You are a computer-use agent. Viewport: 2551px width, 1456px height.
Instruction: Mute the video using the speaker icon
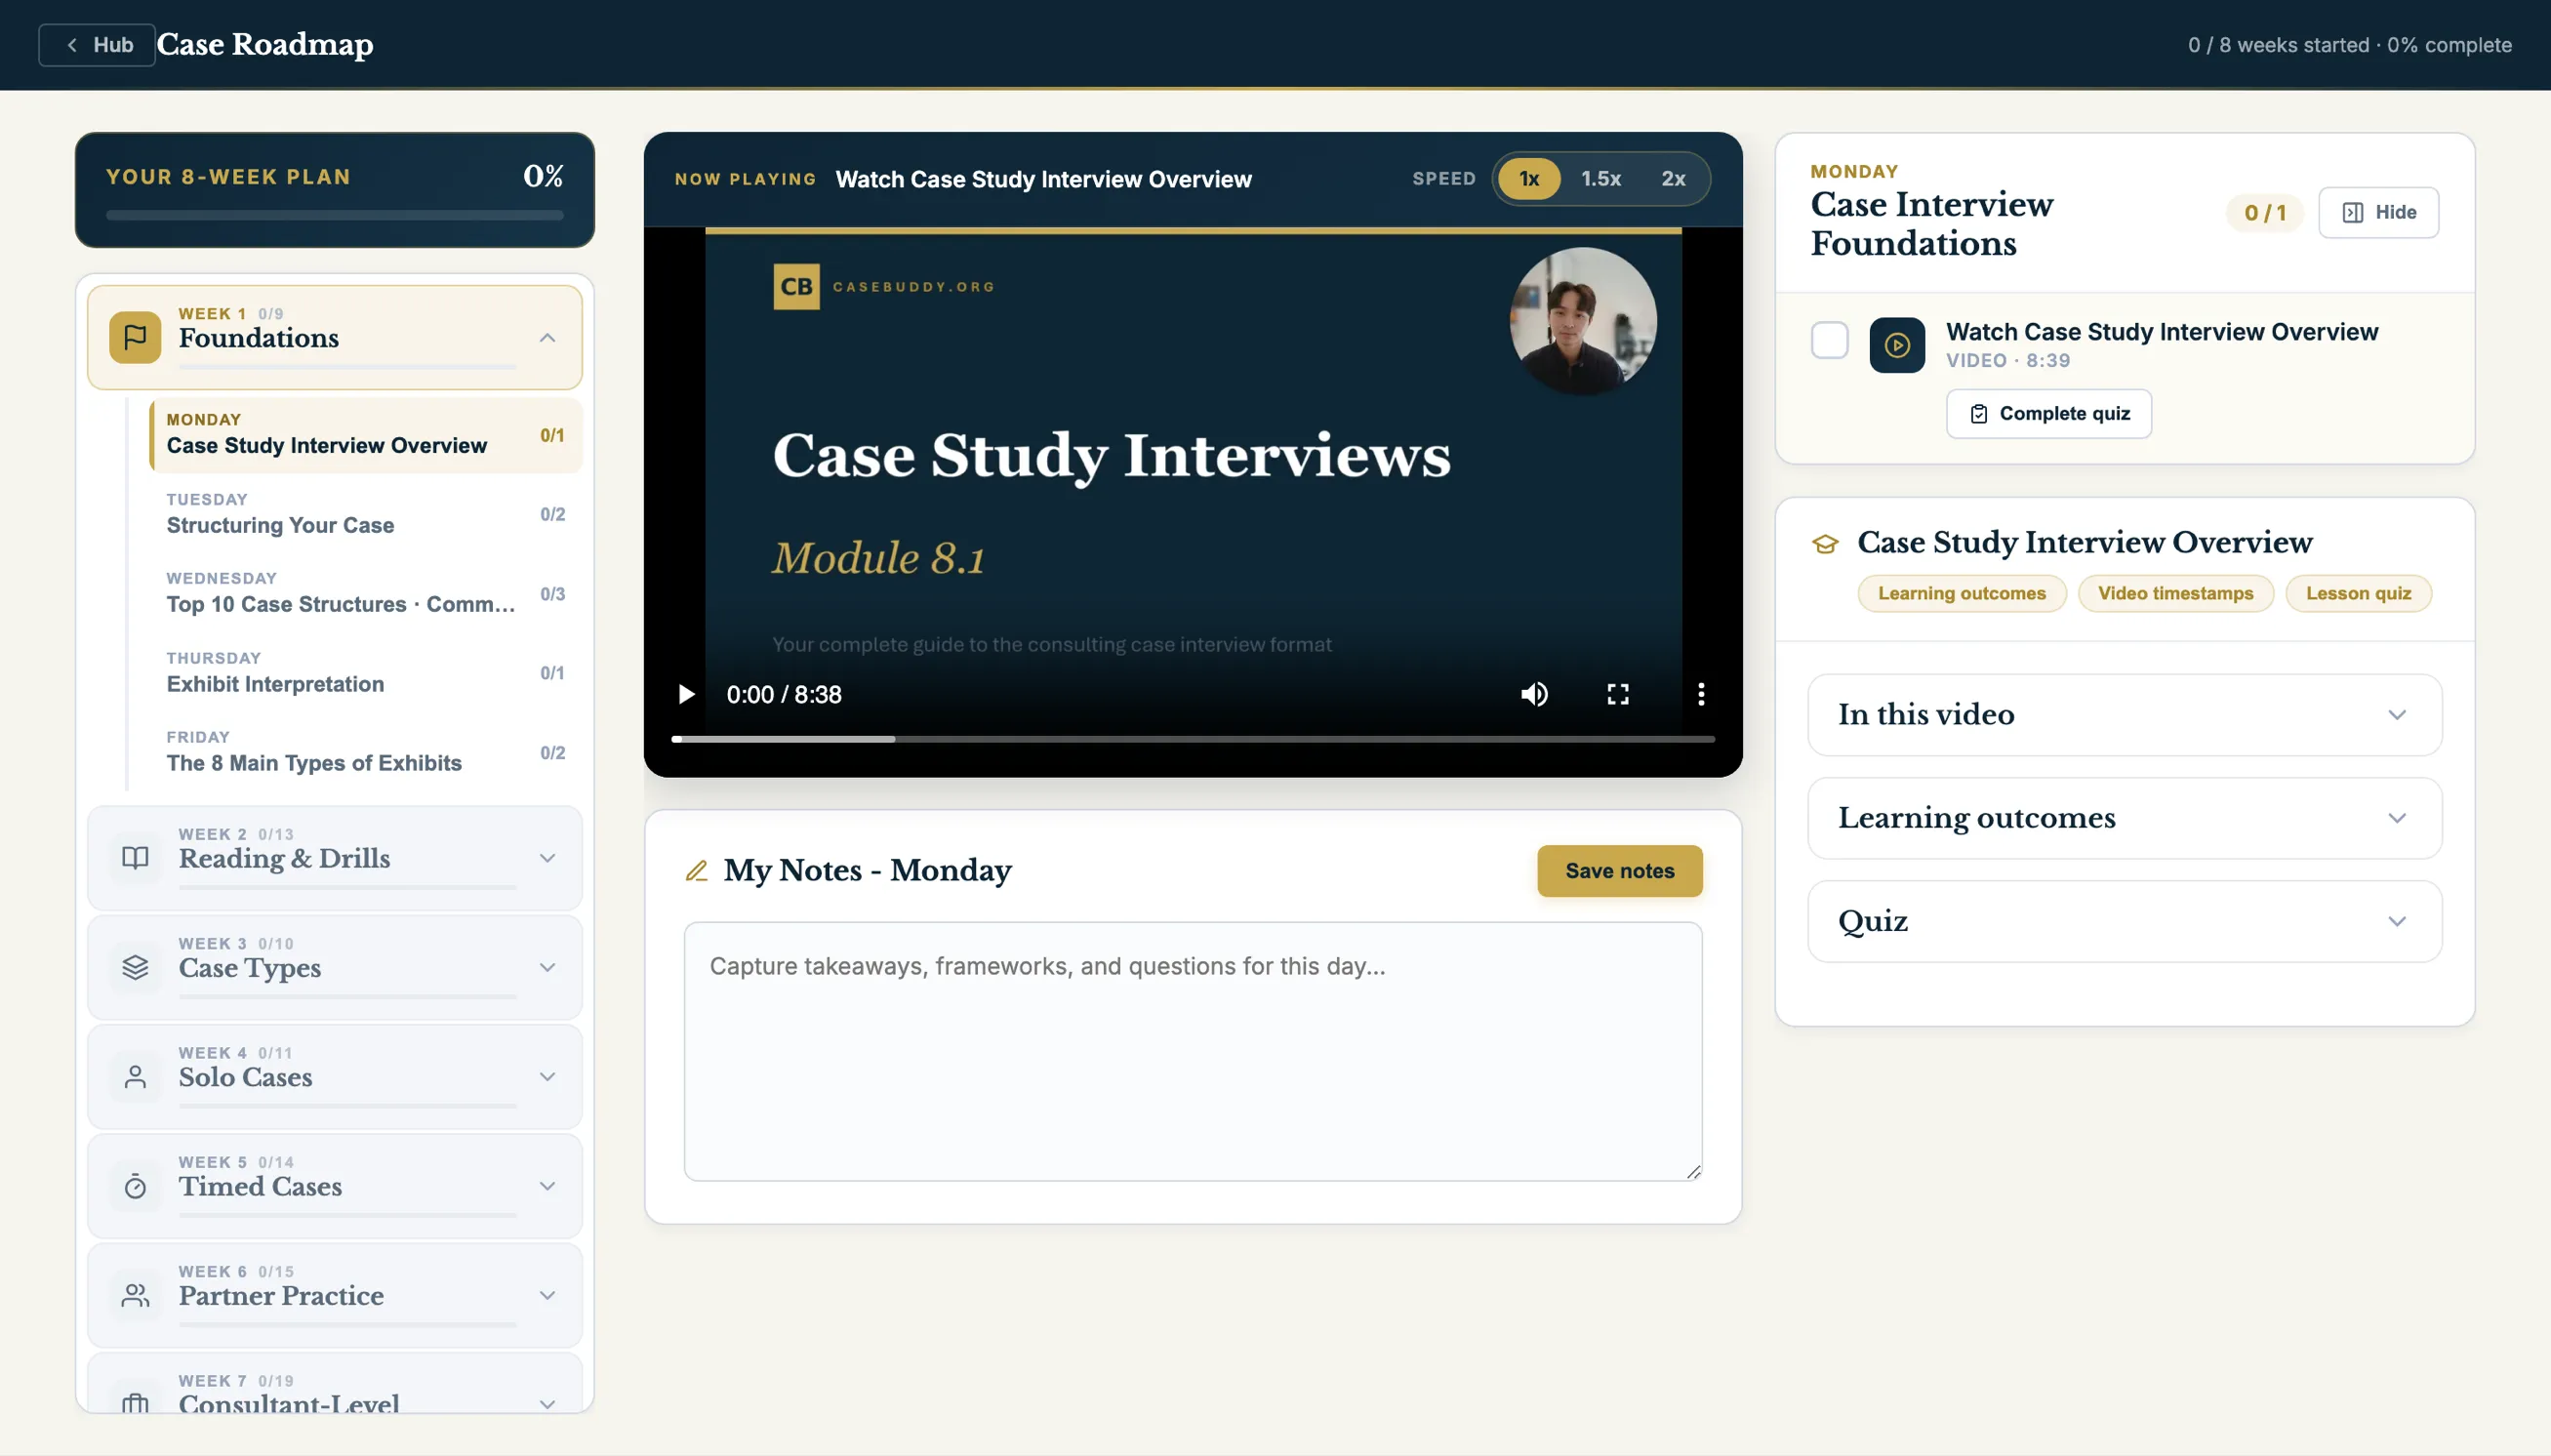tap(1534, 694)
